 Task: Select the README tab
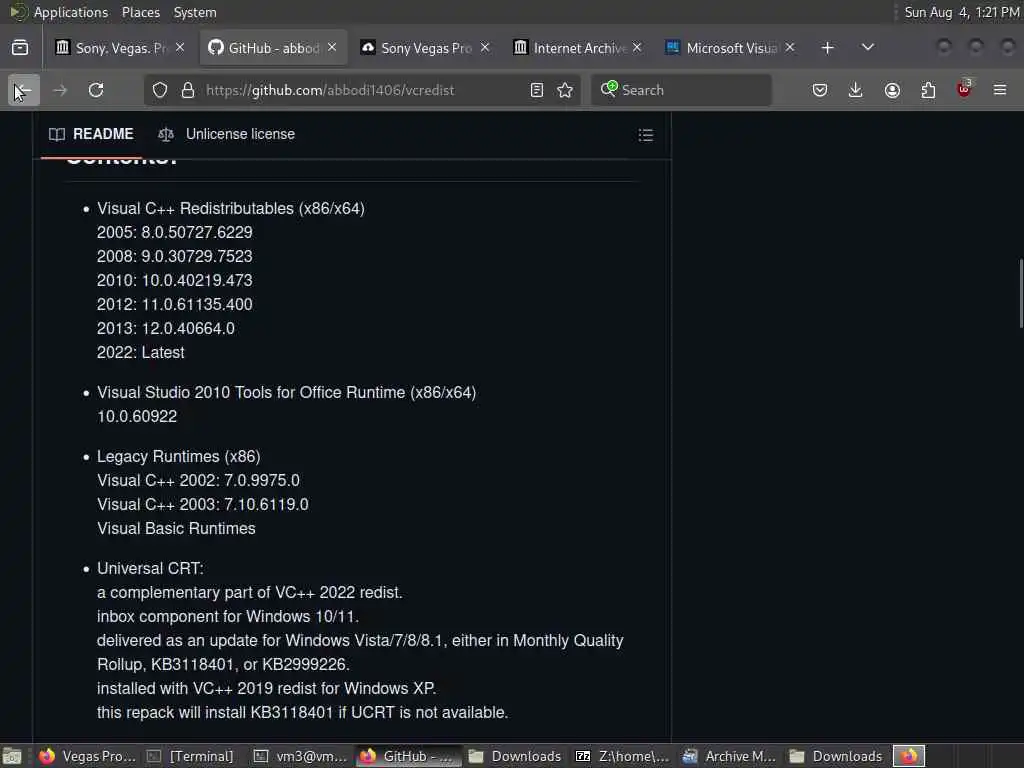click(91, 134)
